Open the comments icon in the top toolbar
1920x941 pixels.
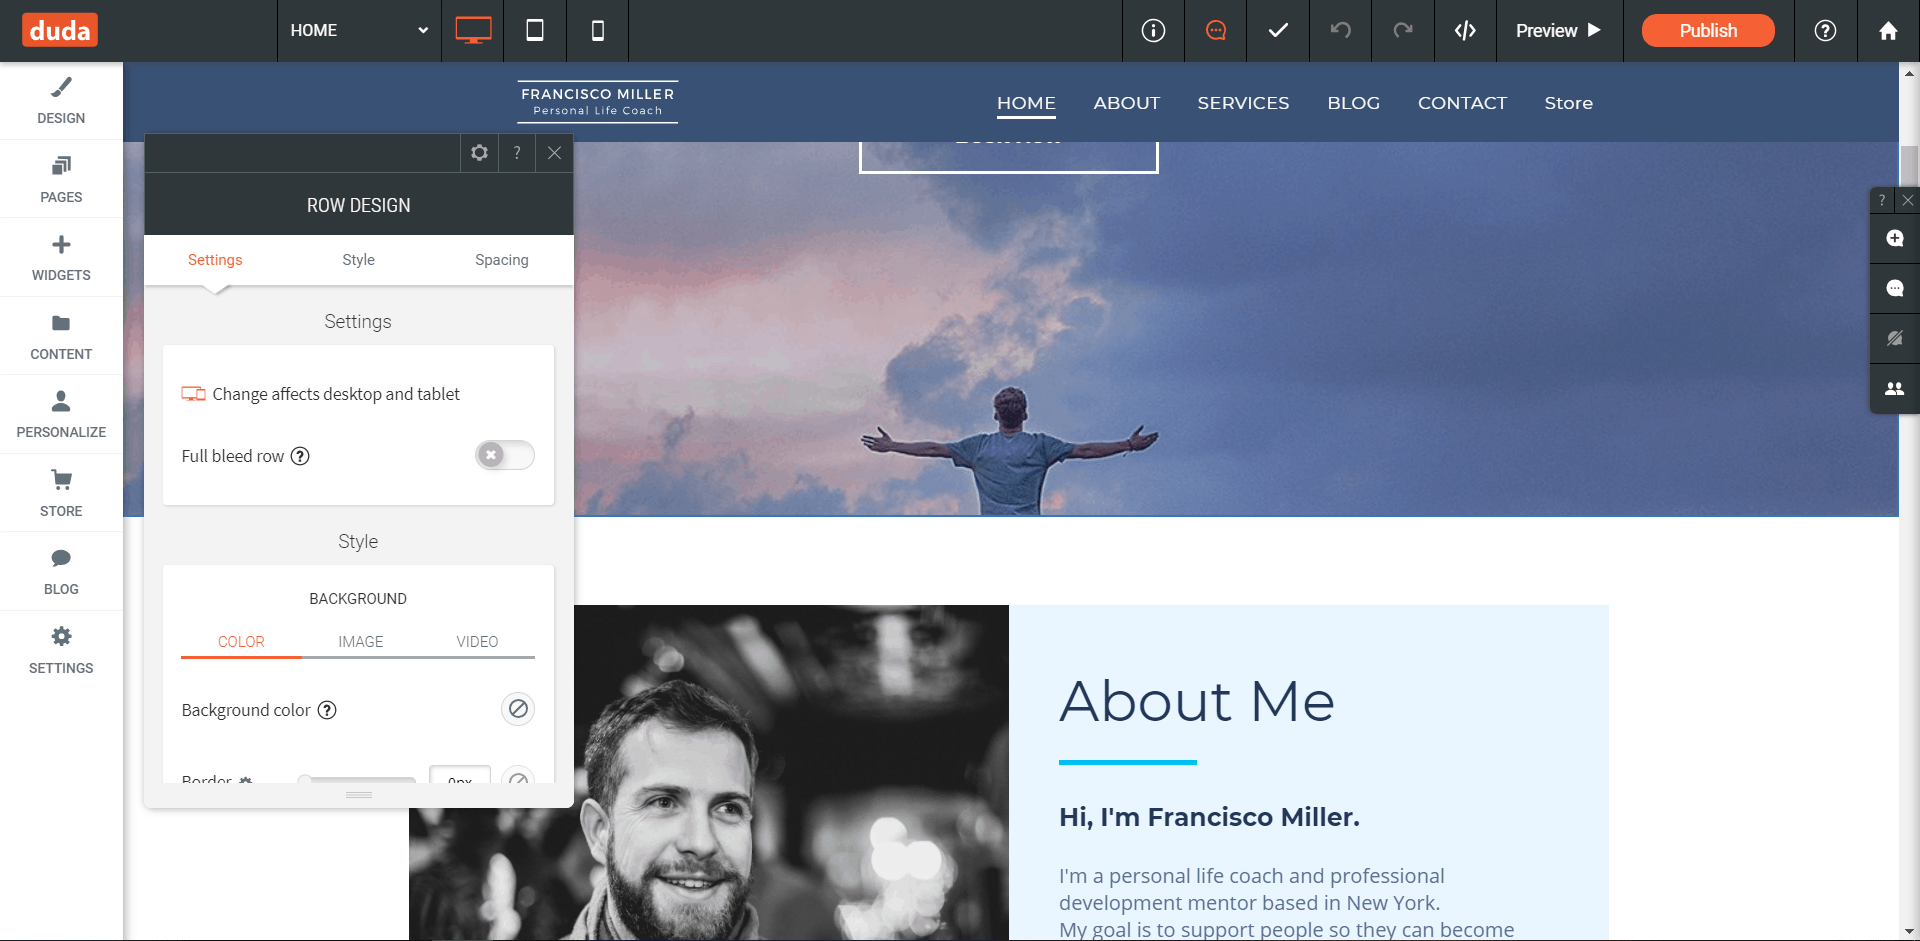(x=1215, y=30)
